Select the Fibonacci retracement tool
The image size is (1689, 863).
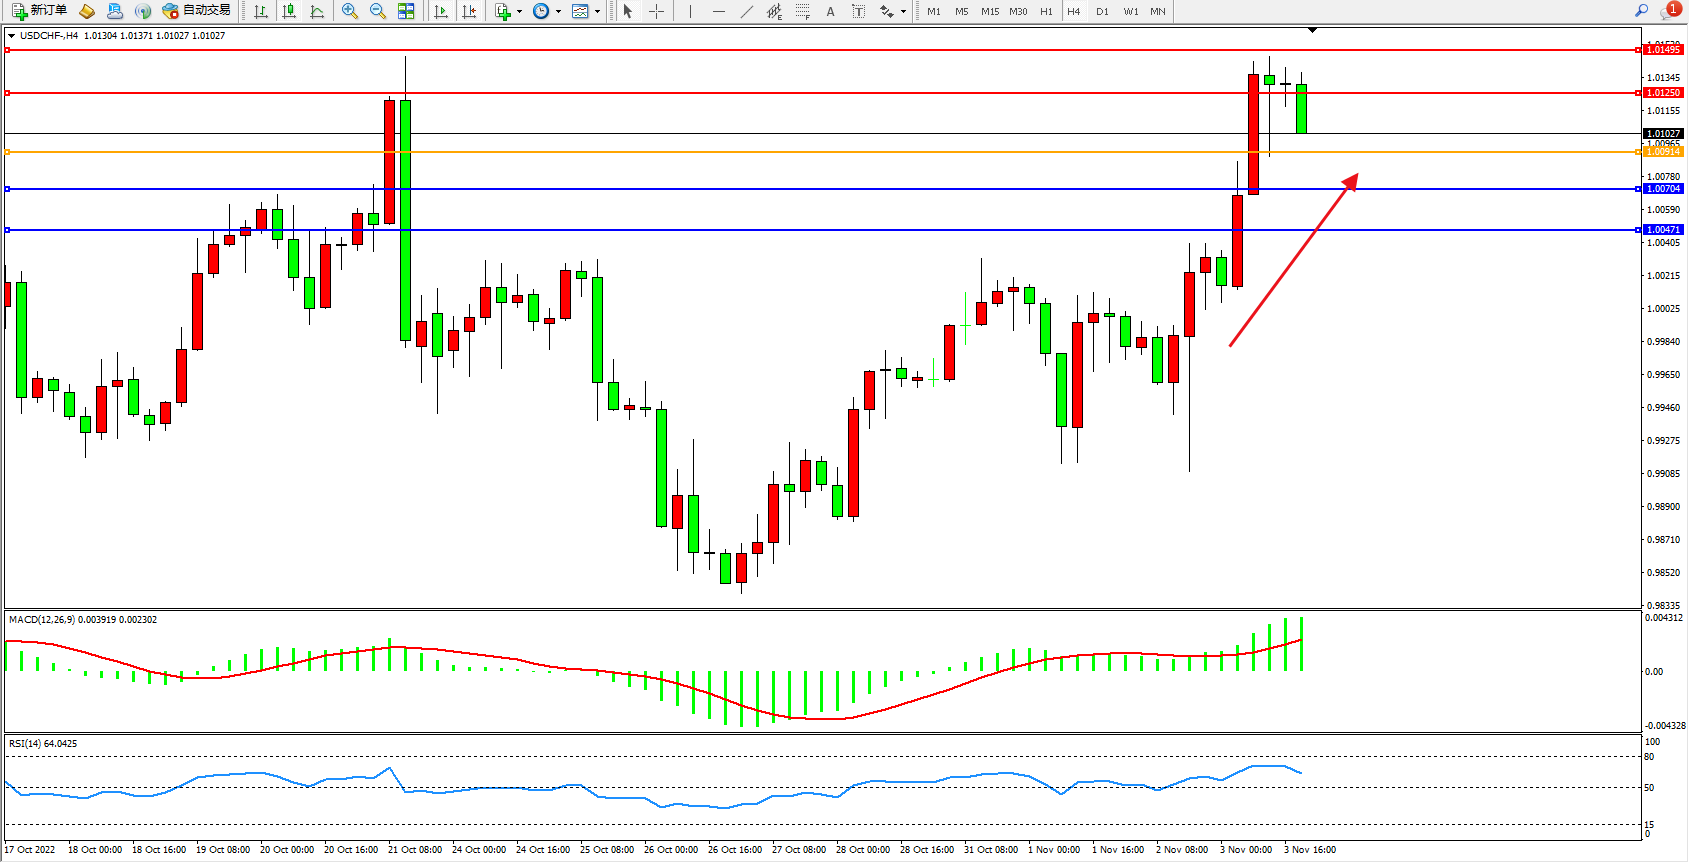tap(802, 11)
